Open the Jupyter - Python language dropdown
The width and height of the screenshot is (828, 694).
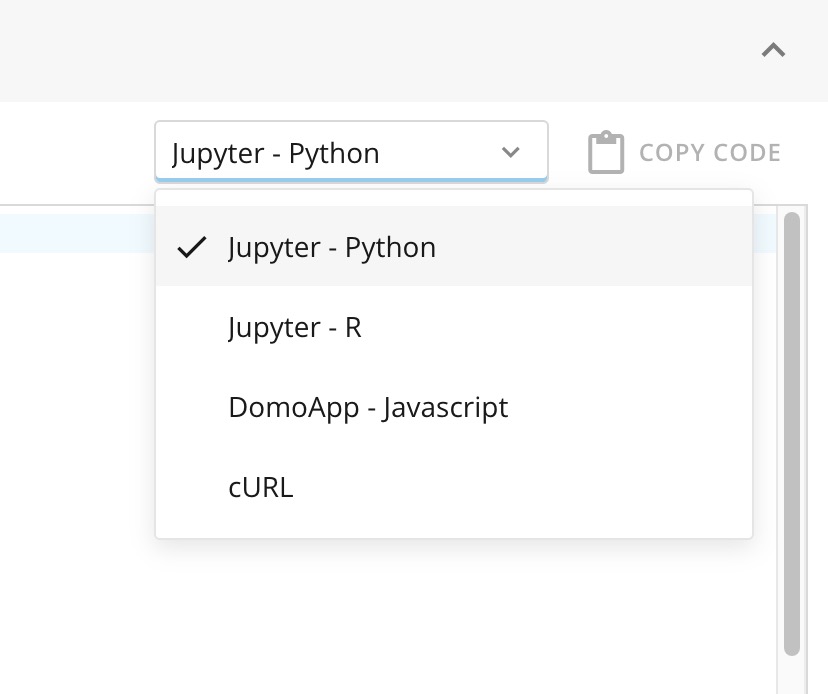350,151
